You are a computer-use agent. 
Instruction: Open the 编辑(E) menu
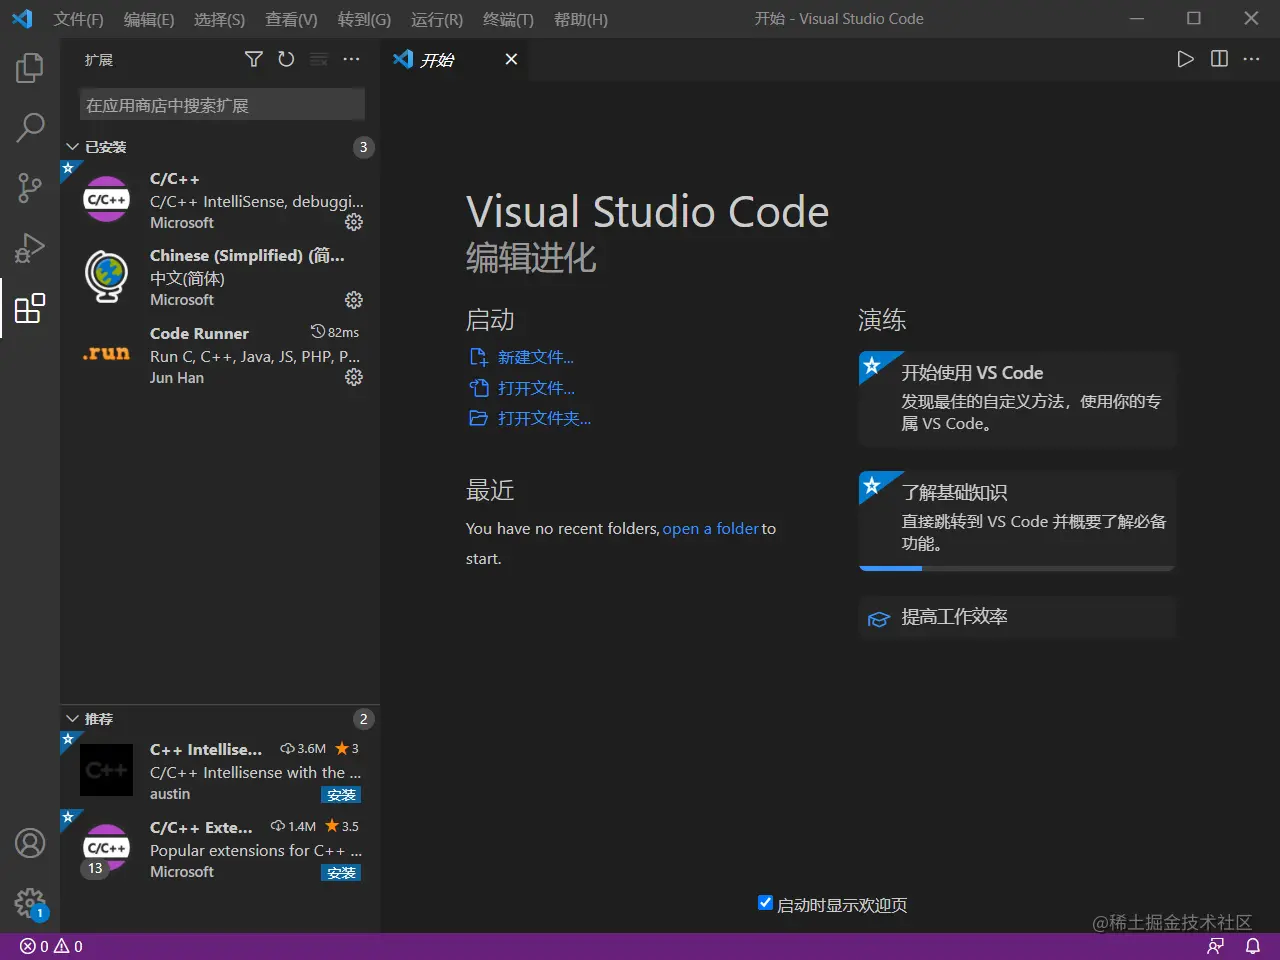(149, 19)
